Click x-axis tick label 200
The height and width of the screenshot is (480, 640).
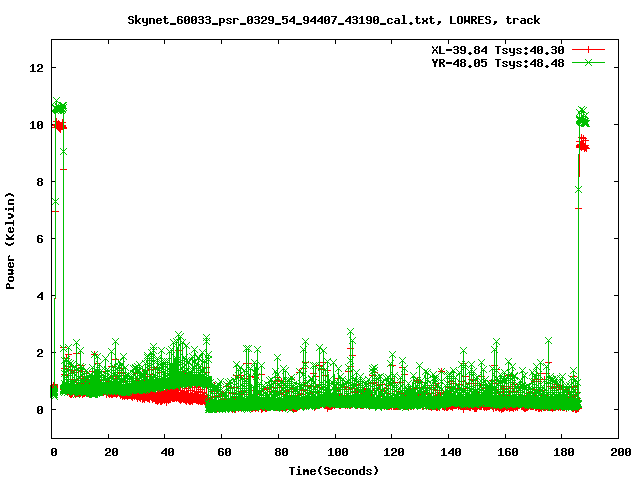coord(620,452)
